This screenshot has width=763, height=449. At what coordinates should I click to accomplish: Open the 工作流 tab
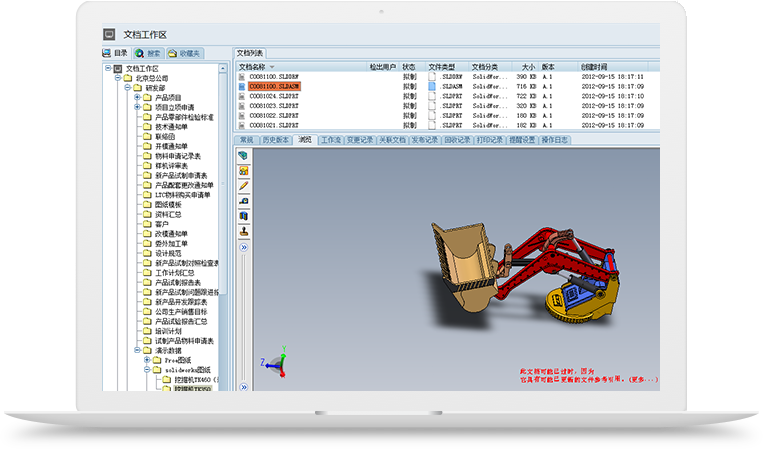pyautogui.click(x=330, y=140)
